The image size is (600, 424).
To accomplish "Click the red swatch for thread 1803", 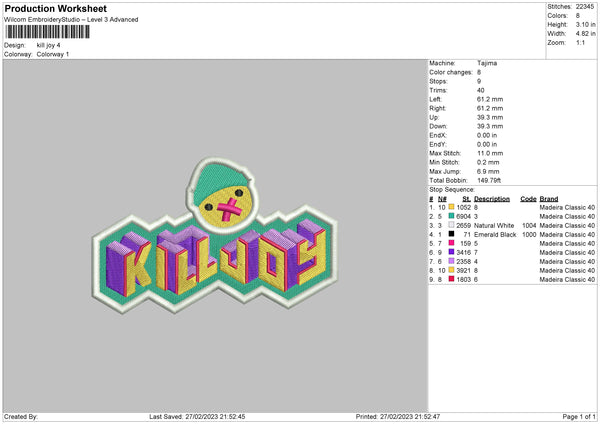I will [x=451, y=279].
